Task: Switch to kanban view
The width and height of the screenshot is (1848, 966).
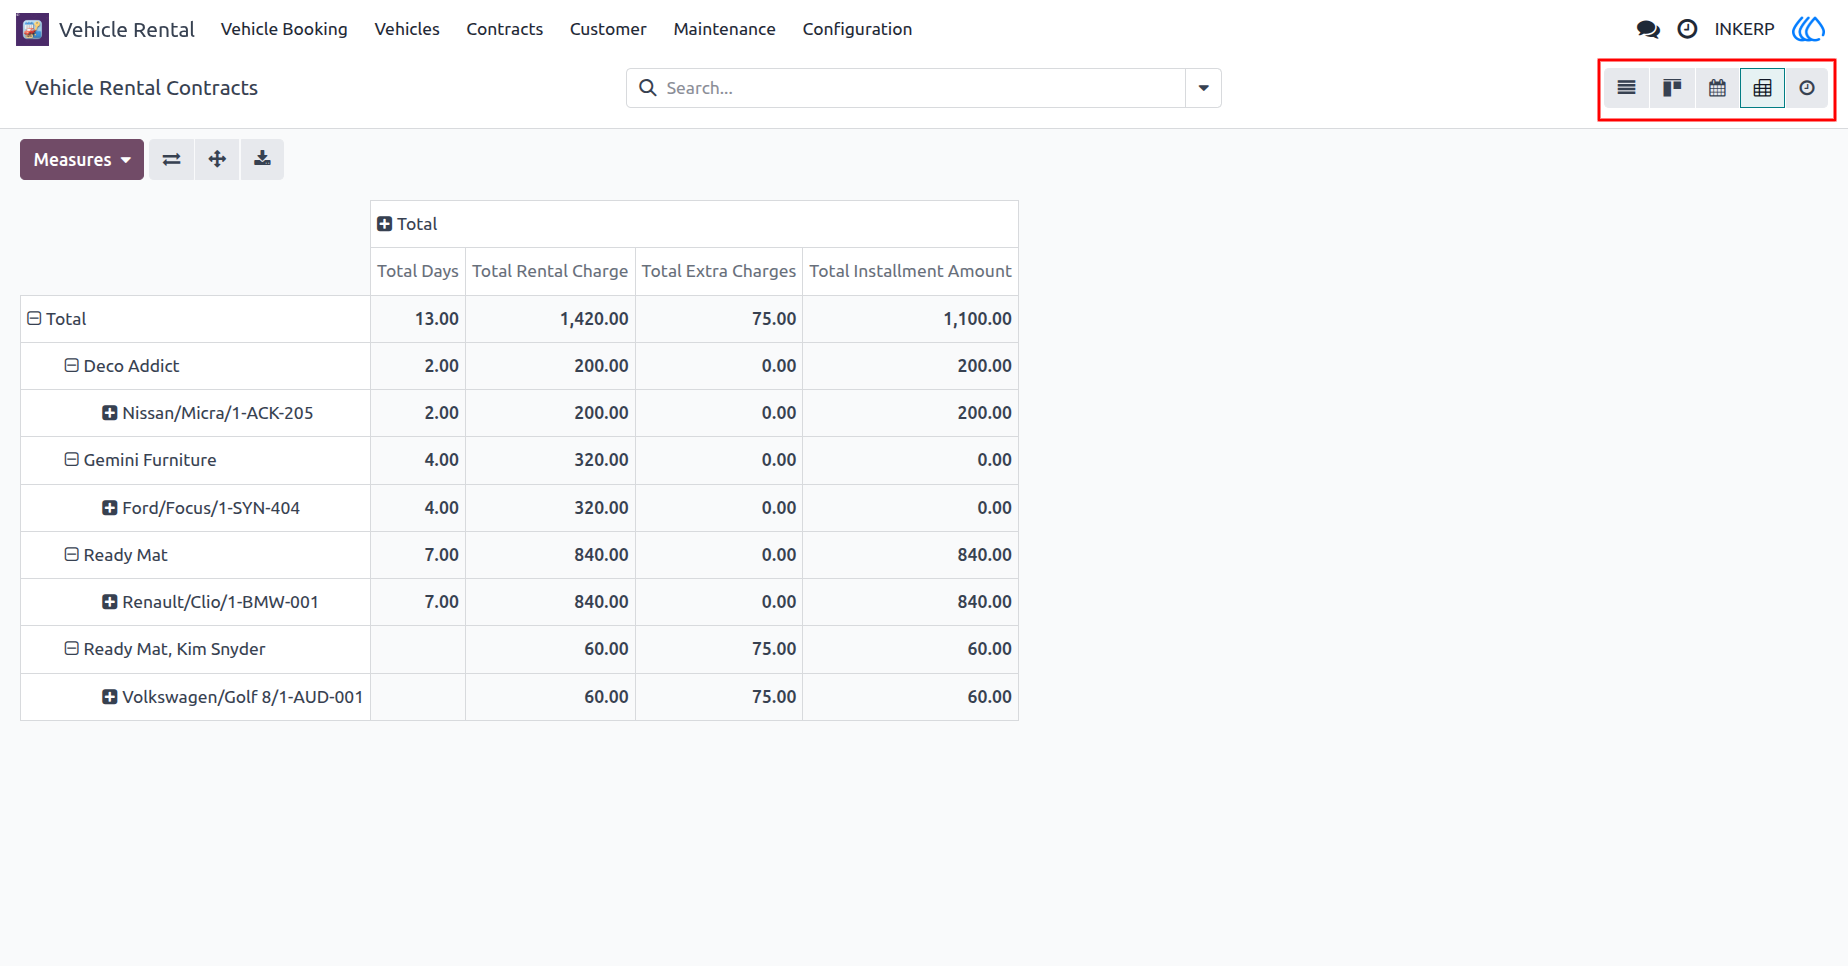Action: click(x=1672, y=88)
